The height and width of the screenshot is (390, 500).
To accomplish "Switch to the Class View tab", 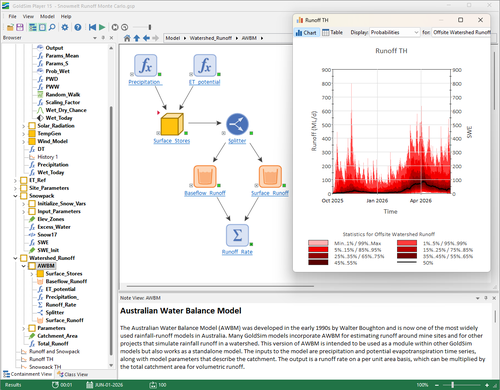I will (72, 374).
